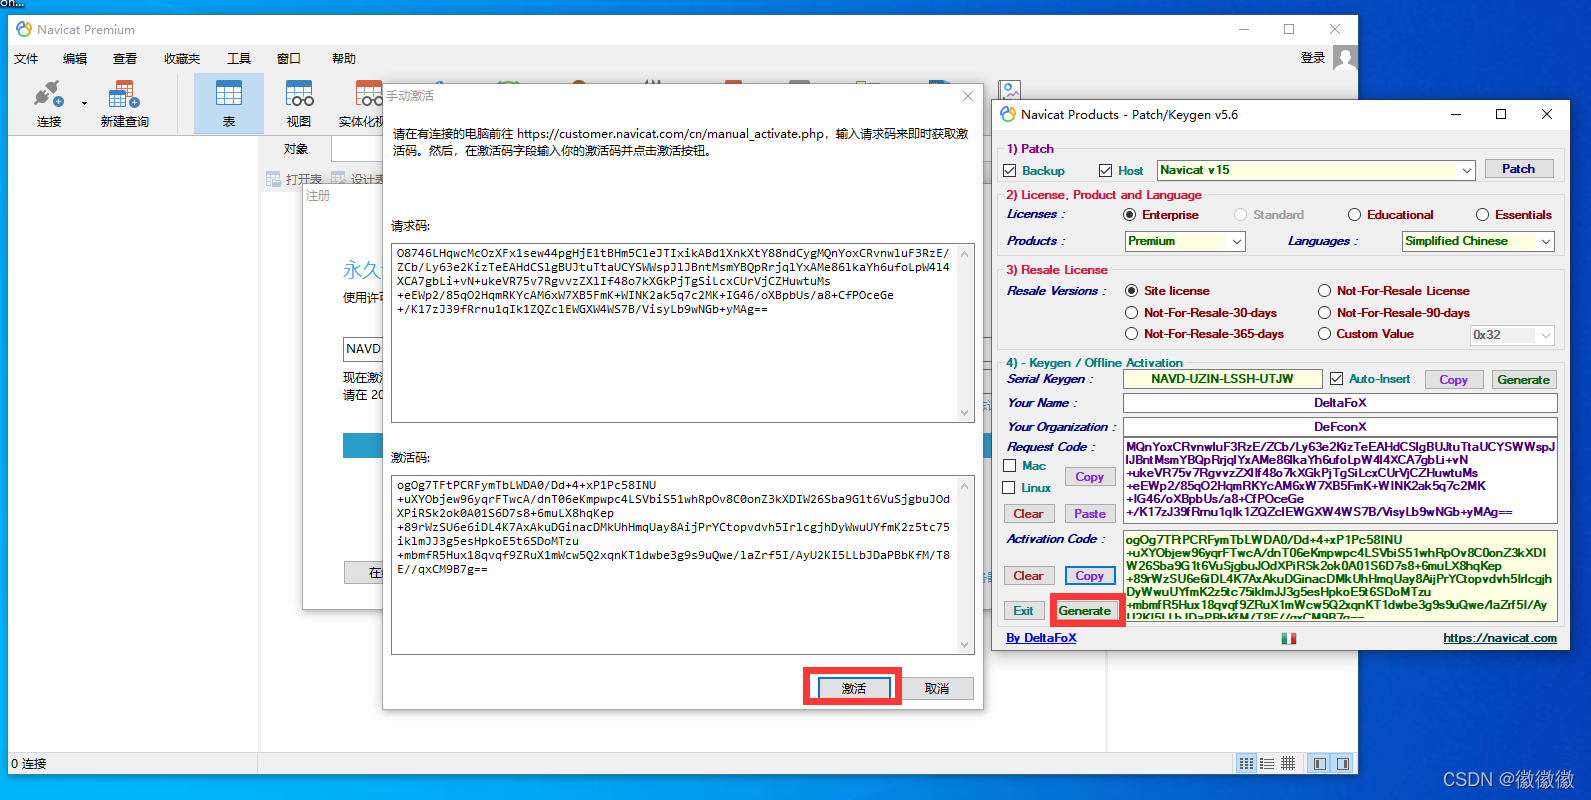The width and height of the screenshot is (1591, 800).
Task: Select the 对象 tab
Action: 296,149
